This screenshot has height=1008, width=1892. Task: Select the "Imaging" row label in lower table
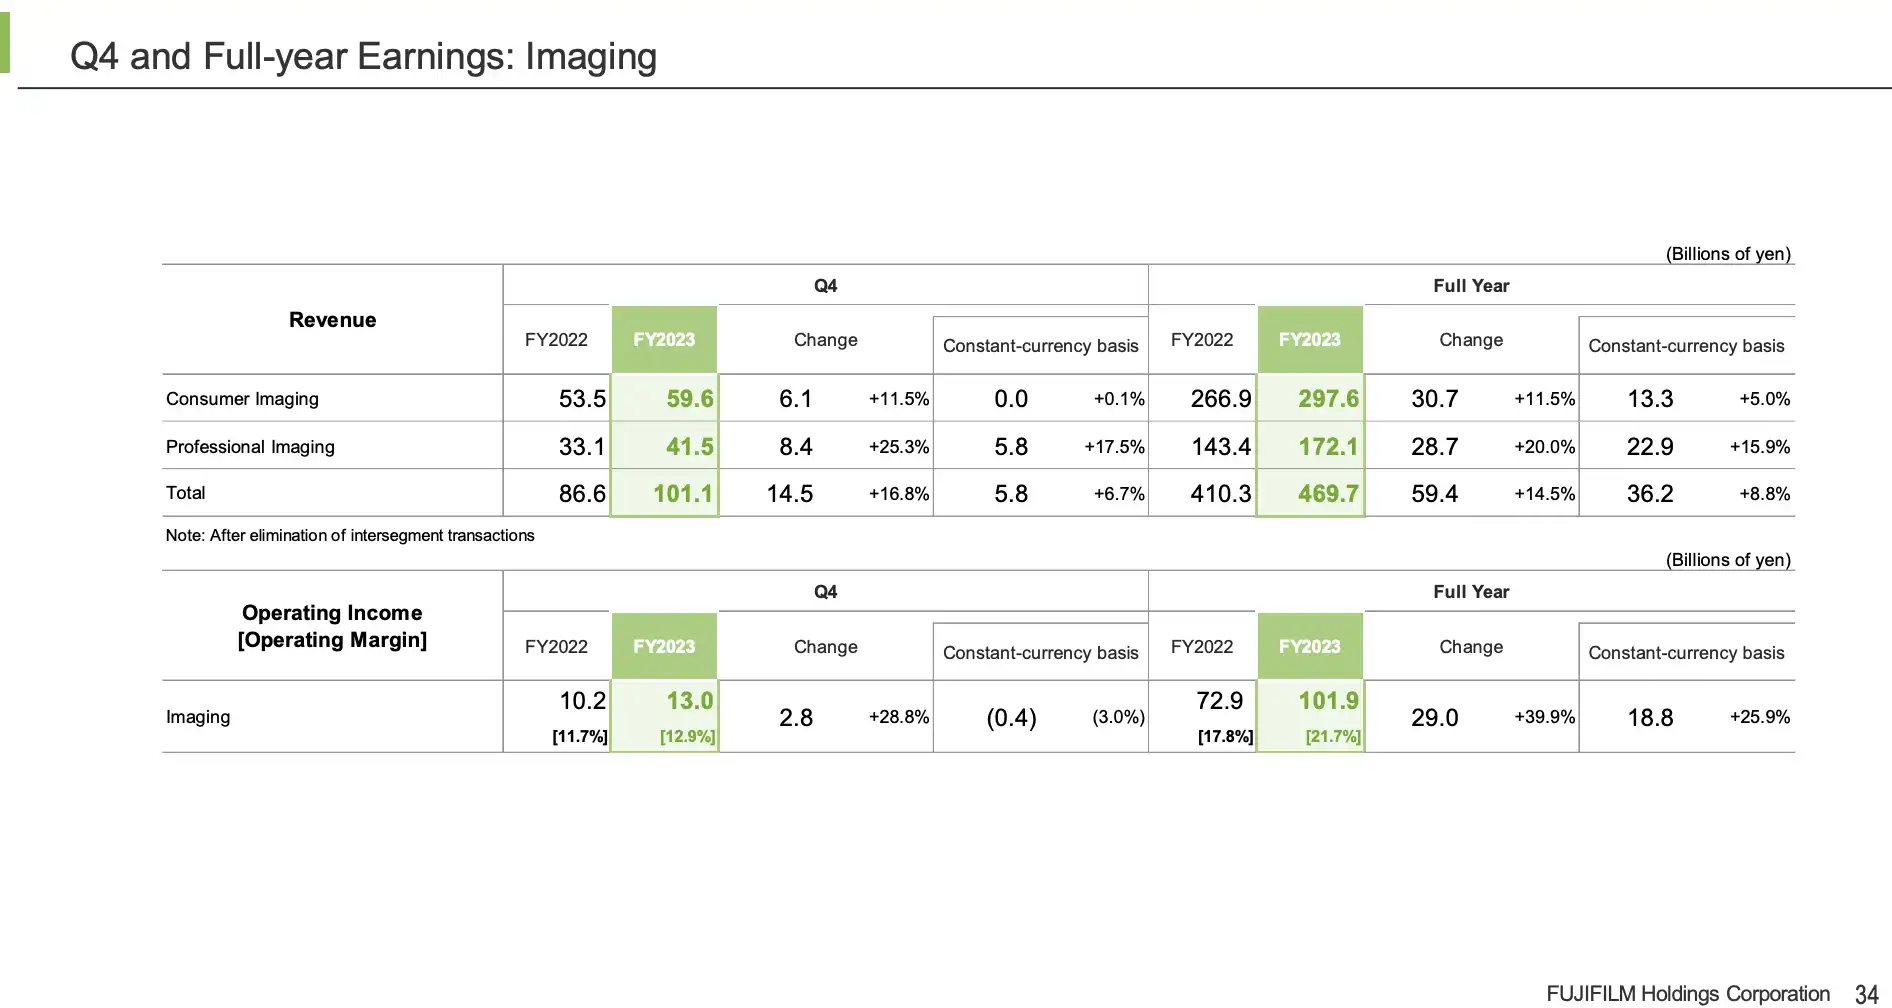(x=198, y=717)
